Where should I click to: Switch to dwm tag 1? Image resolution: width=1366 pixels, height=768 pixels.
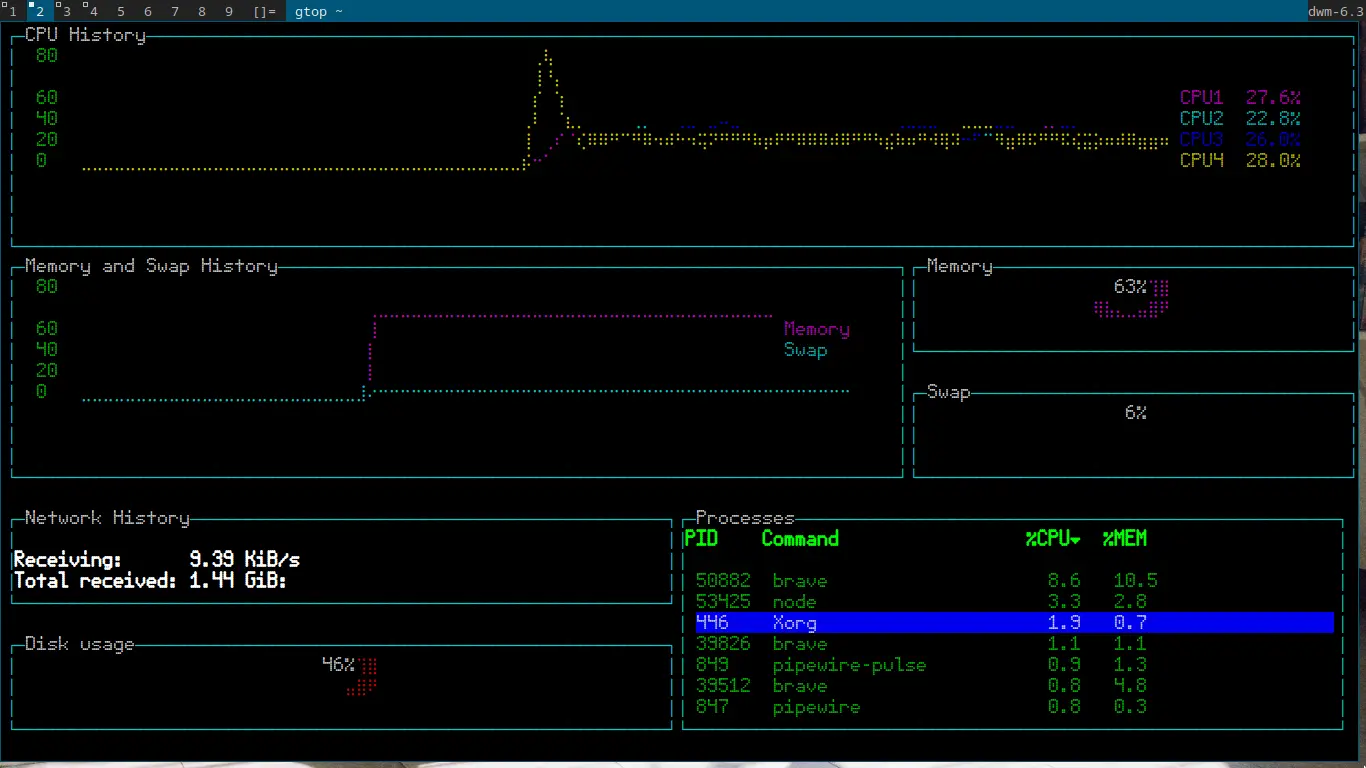(13, 11)
